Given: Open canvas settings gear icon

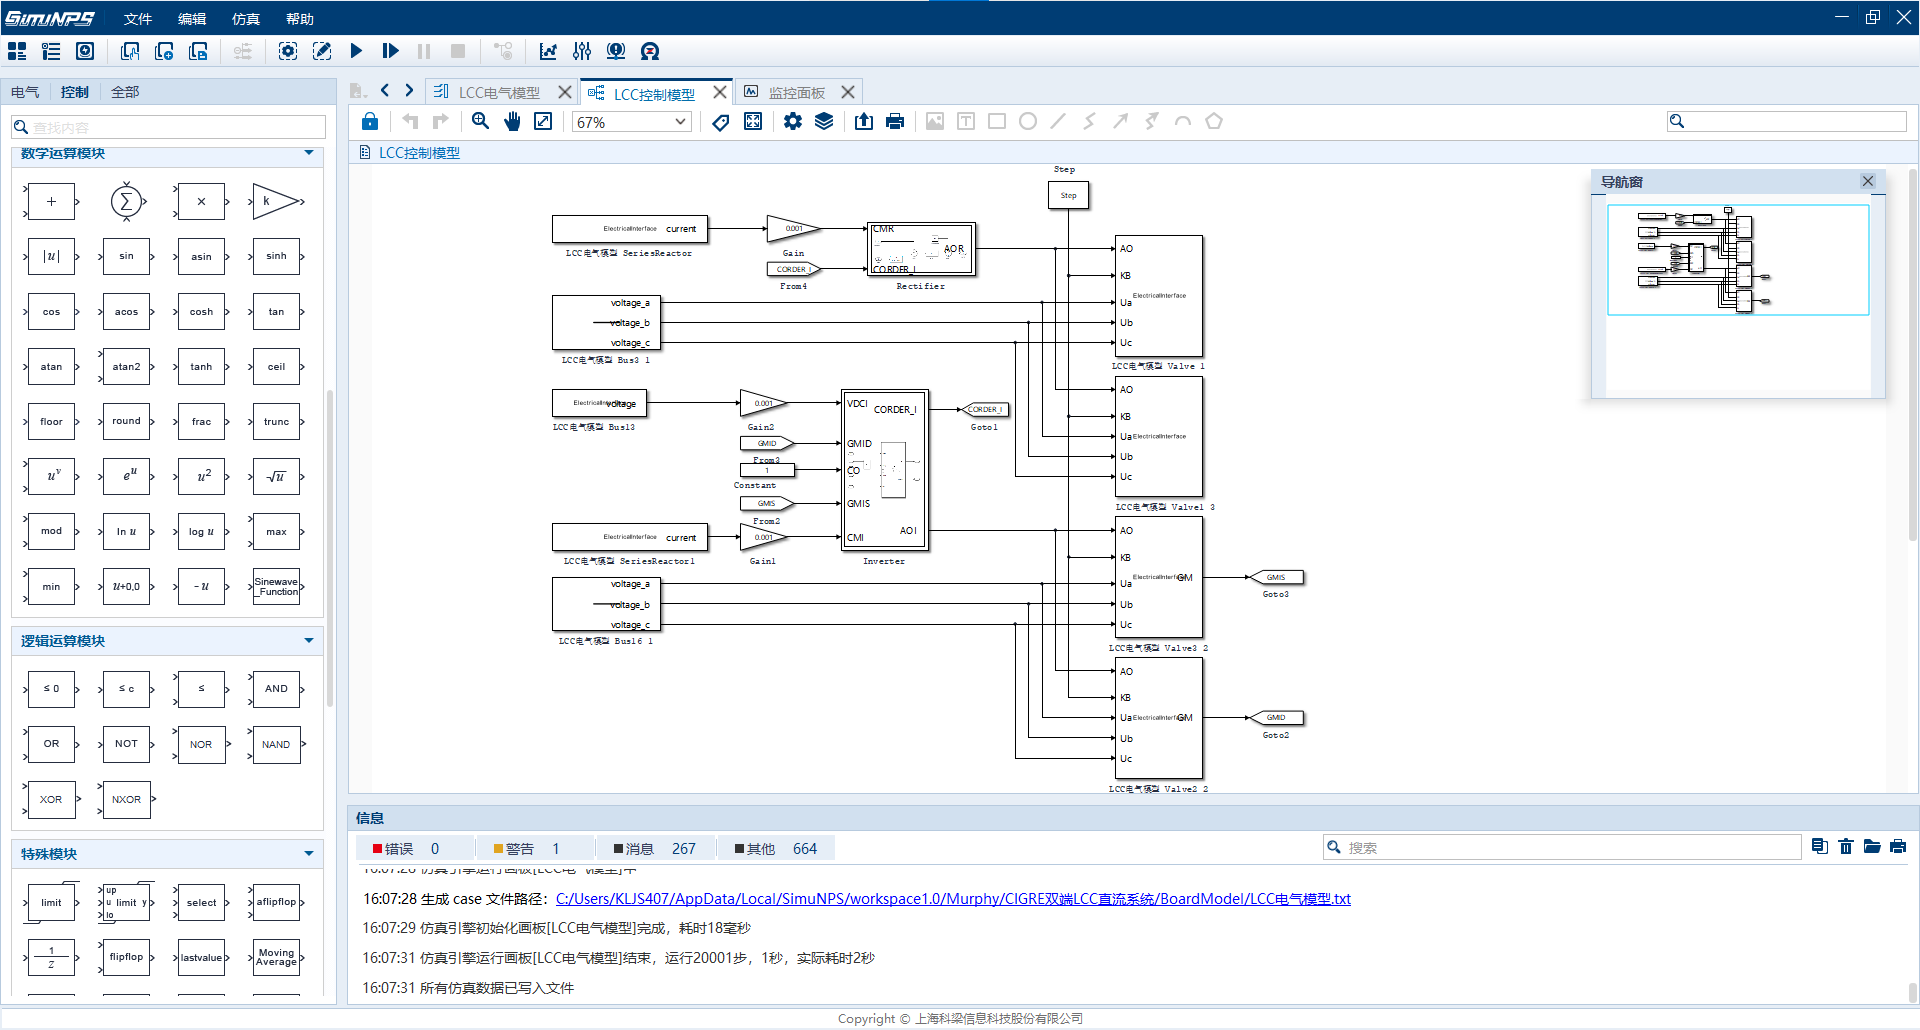Looking at the screenshot, I should [793, 121].
